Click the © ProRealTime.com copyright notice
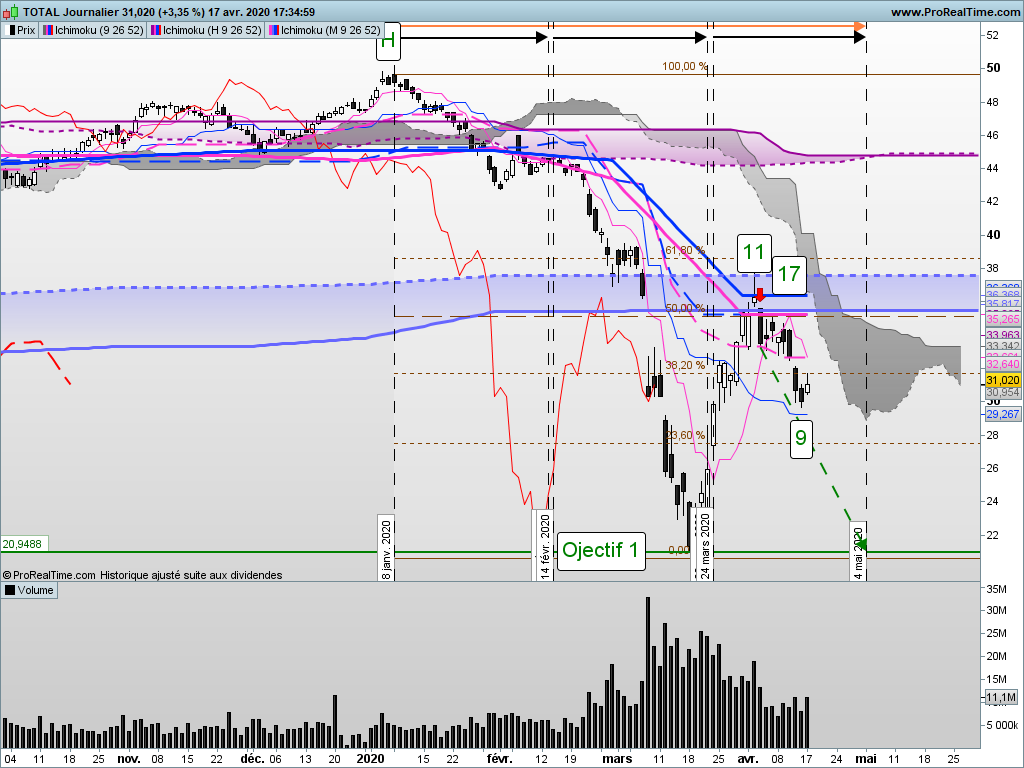Screen dimensions: 1024x768 click(x=49, y=575)
